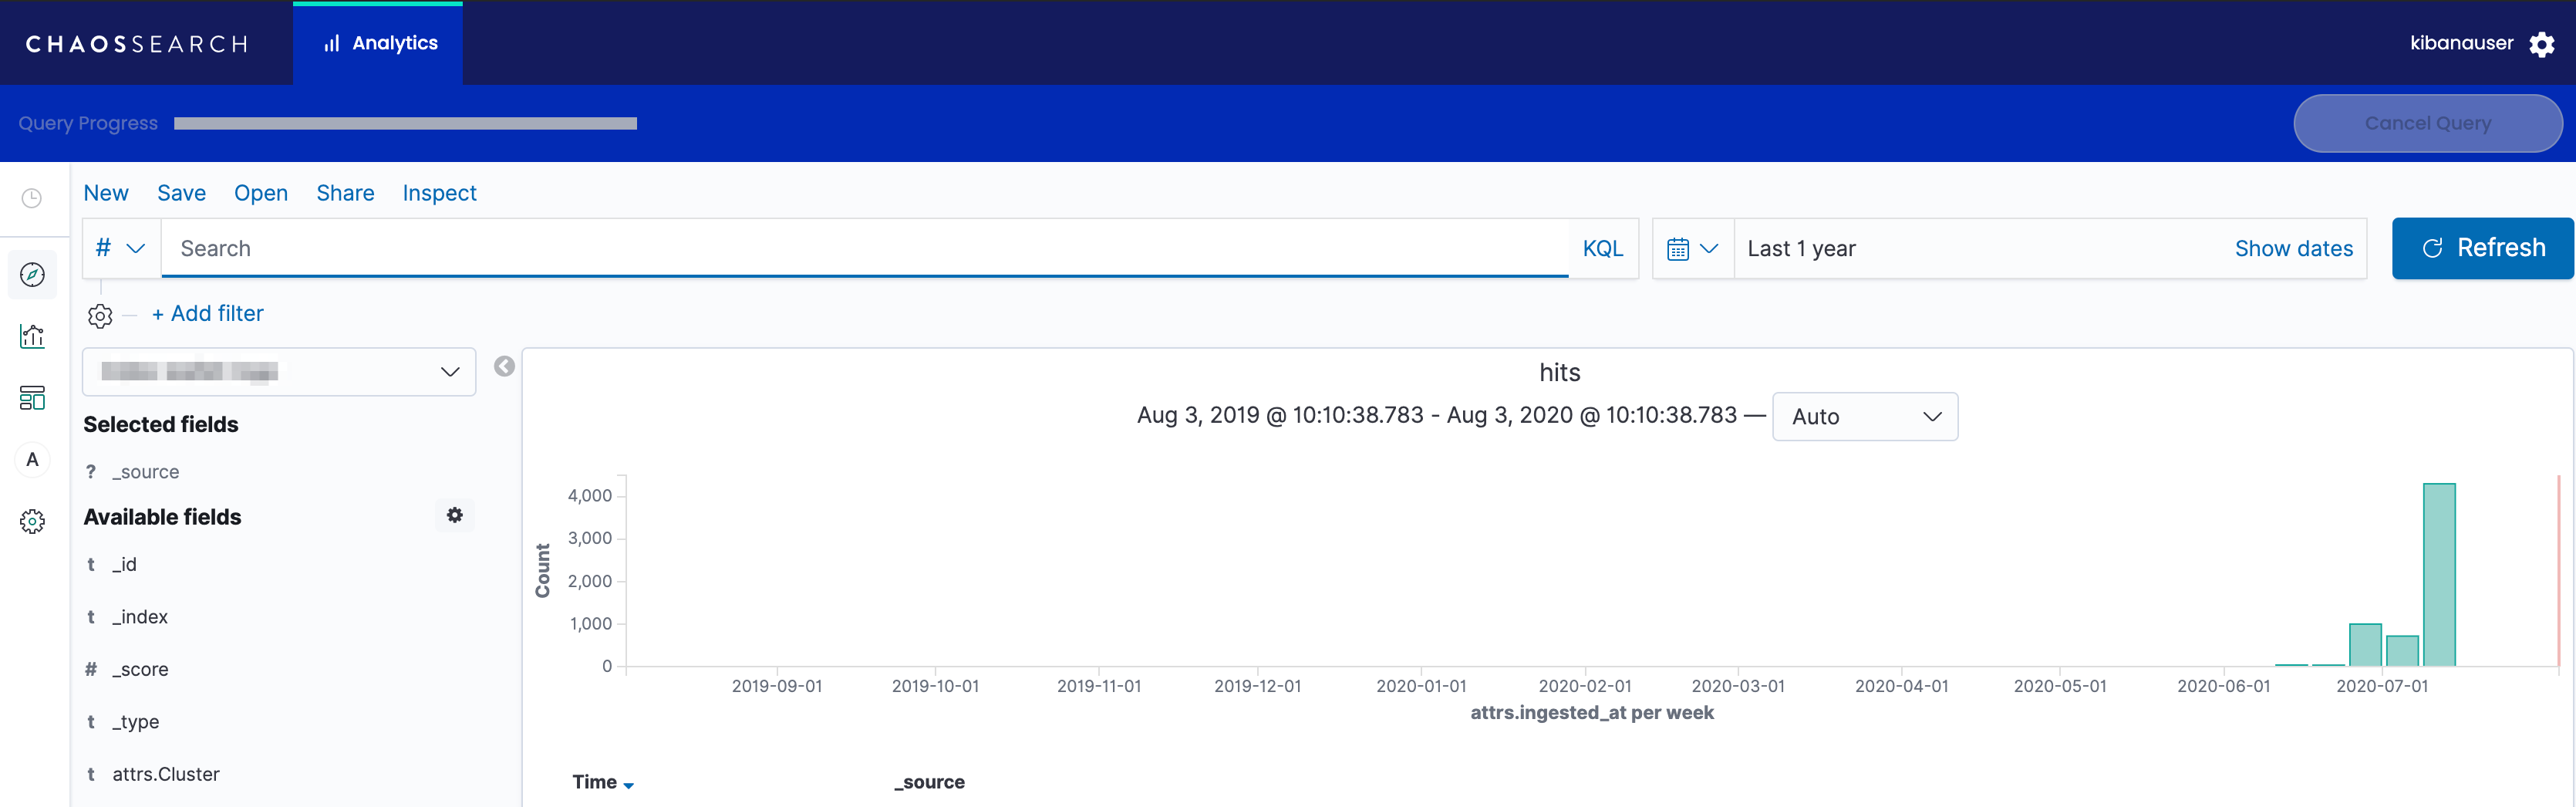
Task: Open the Discover compass icon in sidebar
Action: (x=32, y=274)
